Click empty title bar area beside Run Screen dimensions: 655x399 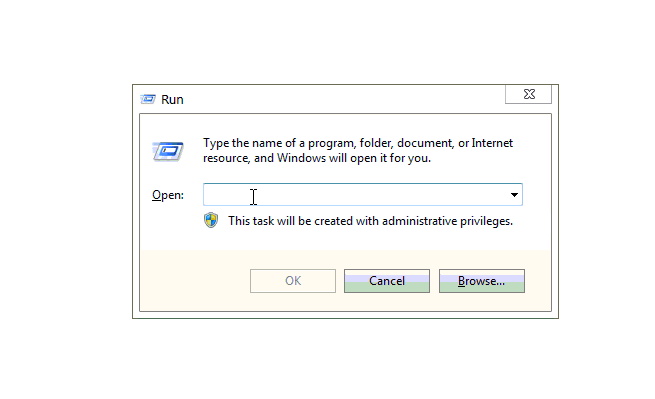343,99
